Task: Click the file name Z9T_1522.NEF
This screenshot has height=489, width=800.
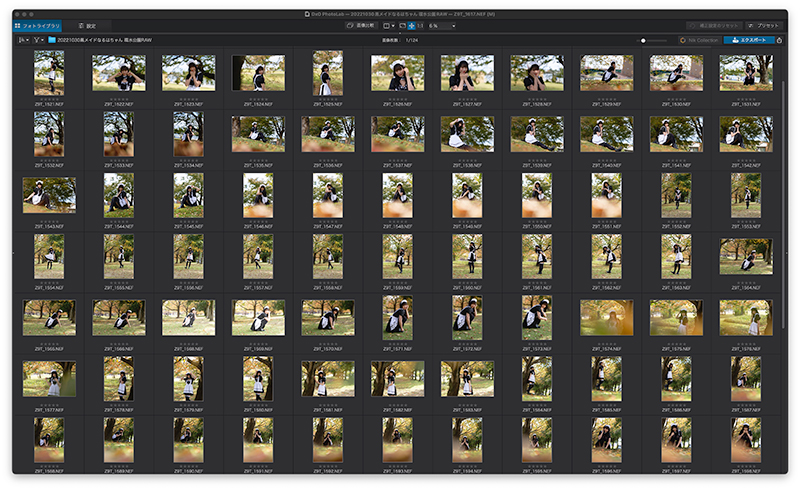Action: (x=119, y=104)
